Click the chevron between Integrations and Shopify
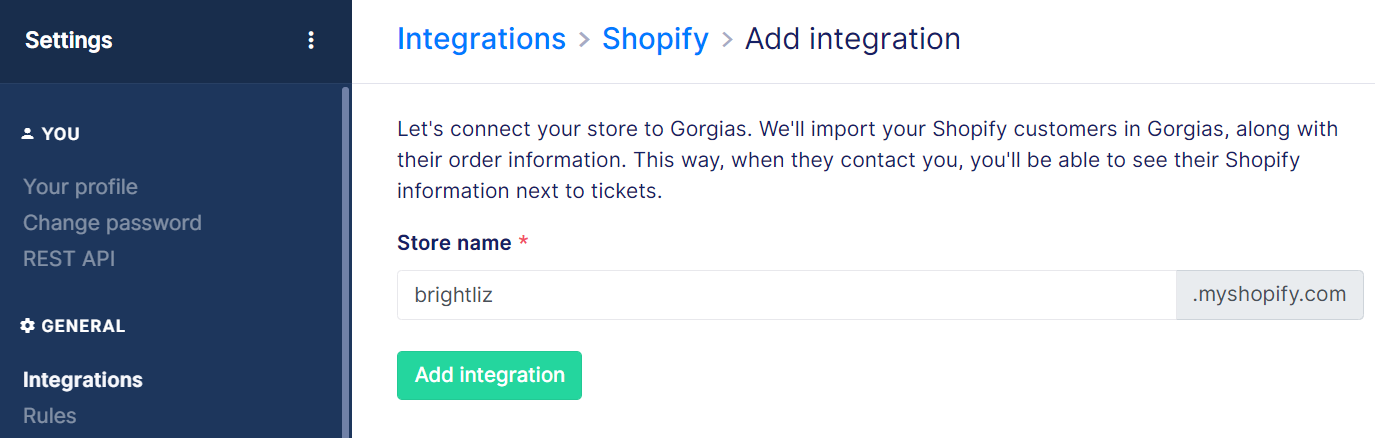 pos(584,41)
